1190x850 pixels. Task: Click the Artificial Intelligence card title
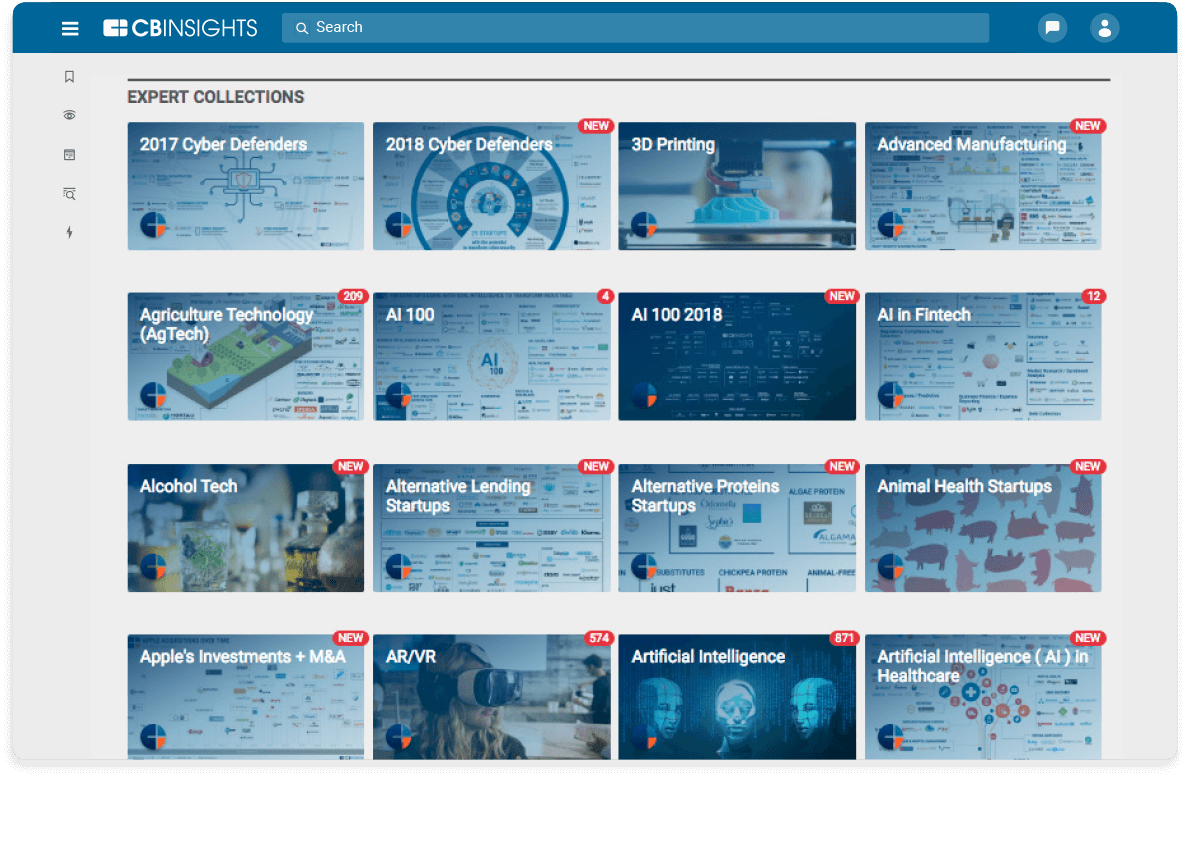coord(708,656)
